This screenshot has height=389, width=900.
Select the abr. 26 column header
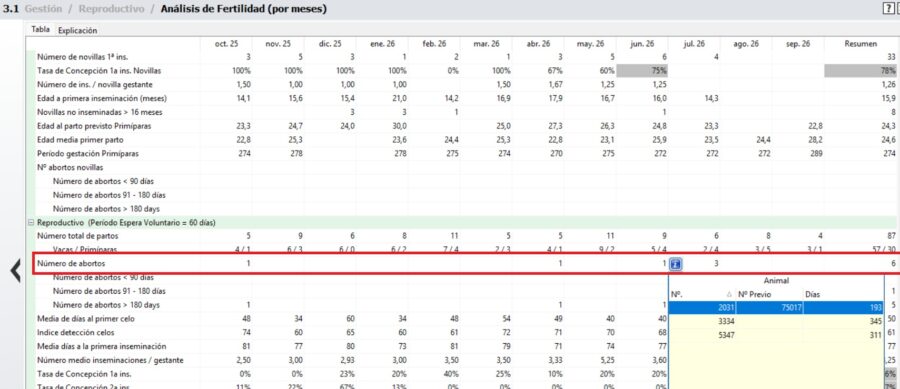(538, 44)
